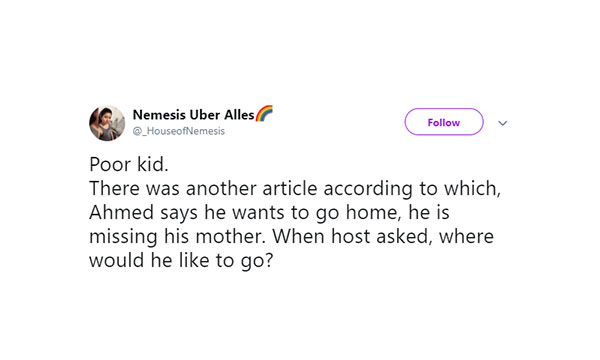Open the tweet author's profile picture
The image size is (600, 360).
pos(107,123)
